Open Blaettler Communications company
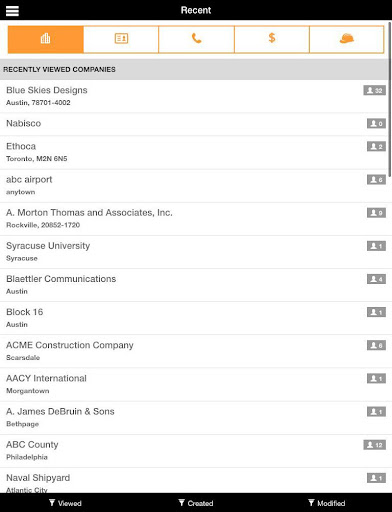Image resolution: width=392 pixels, height=512 pixels. tap(194, 285)
